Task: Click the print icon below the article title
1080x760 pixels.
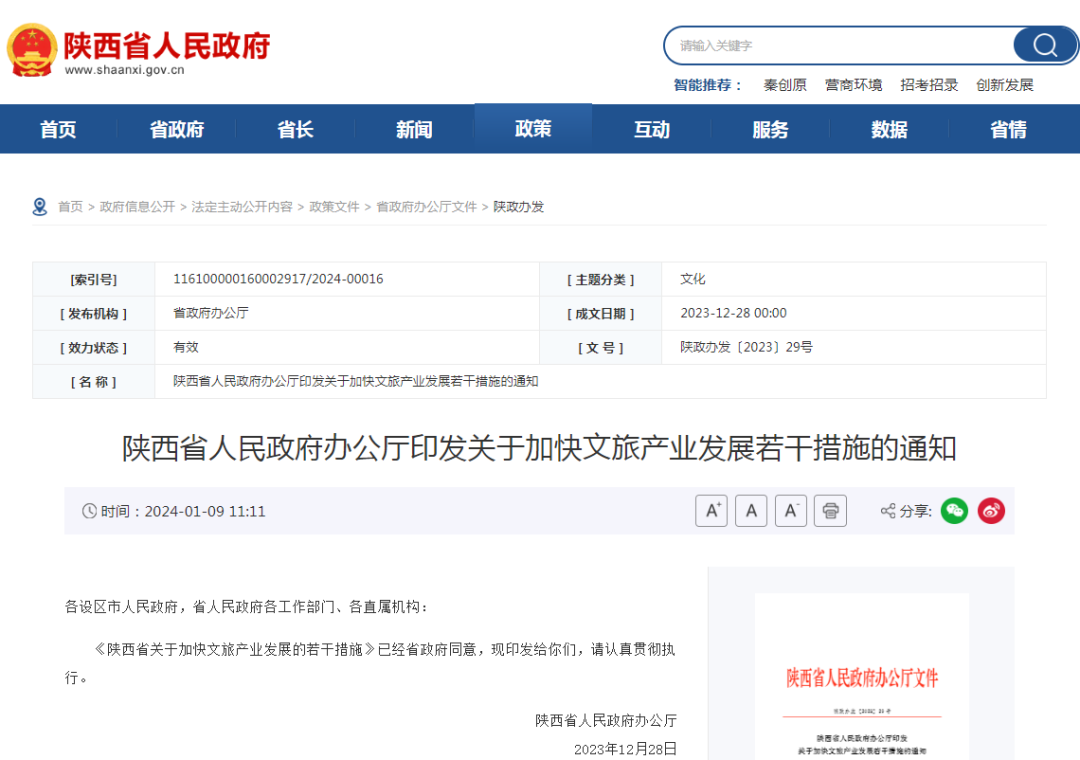Action: 830,510
